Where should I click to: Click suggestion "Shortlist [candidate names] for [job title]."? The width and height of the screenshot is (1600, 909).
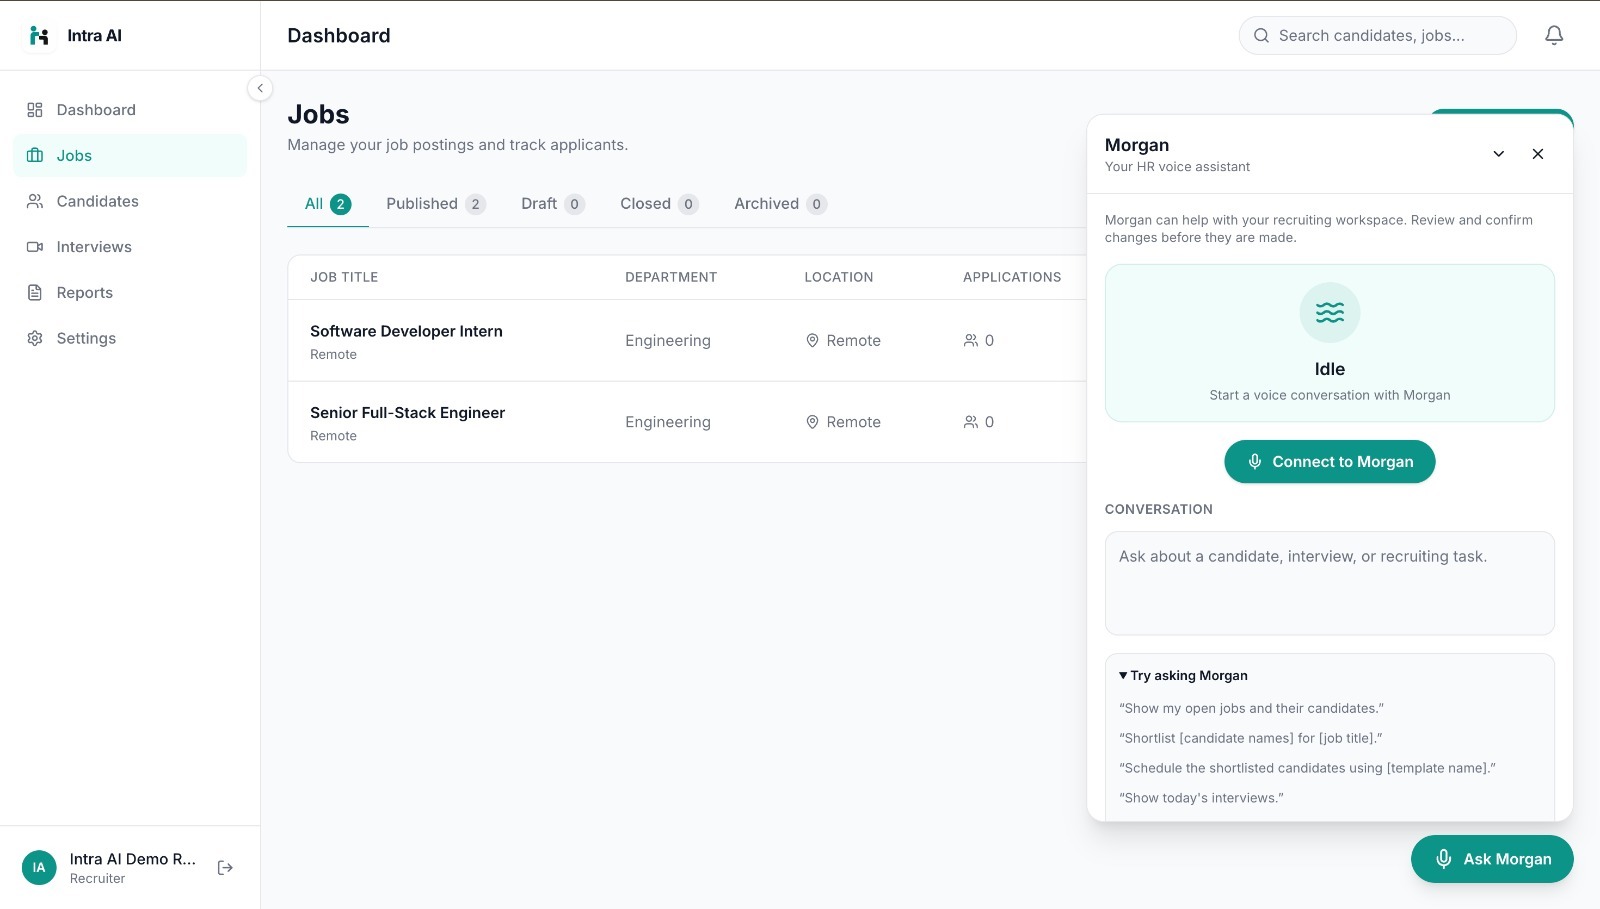1250,739
